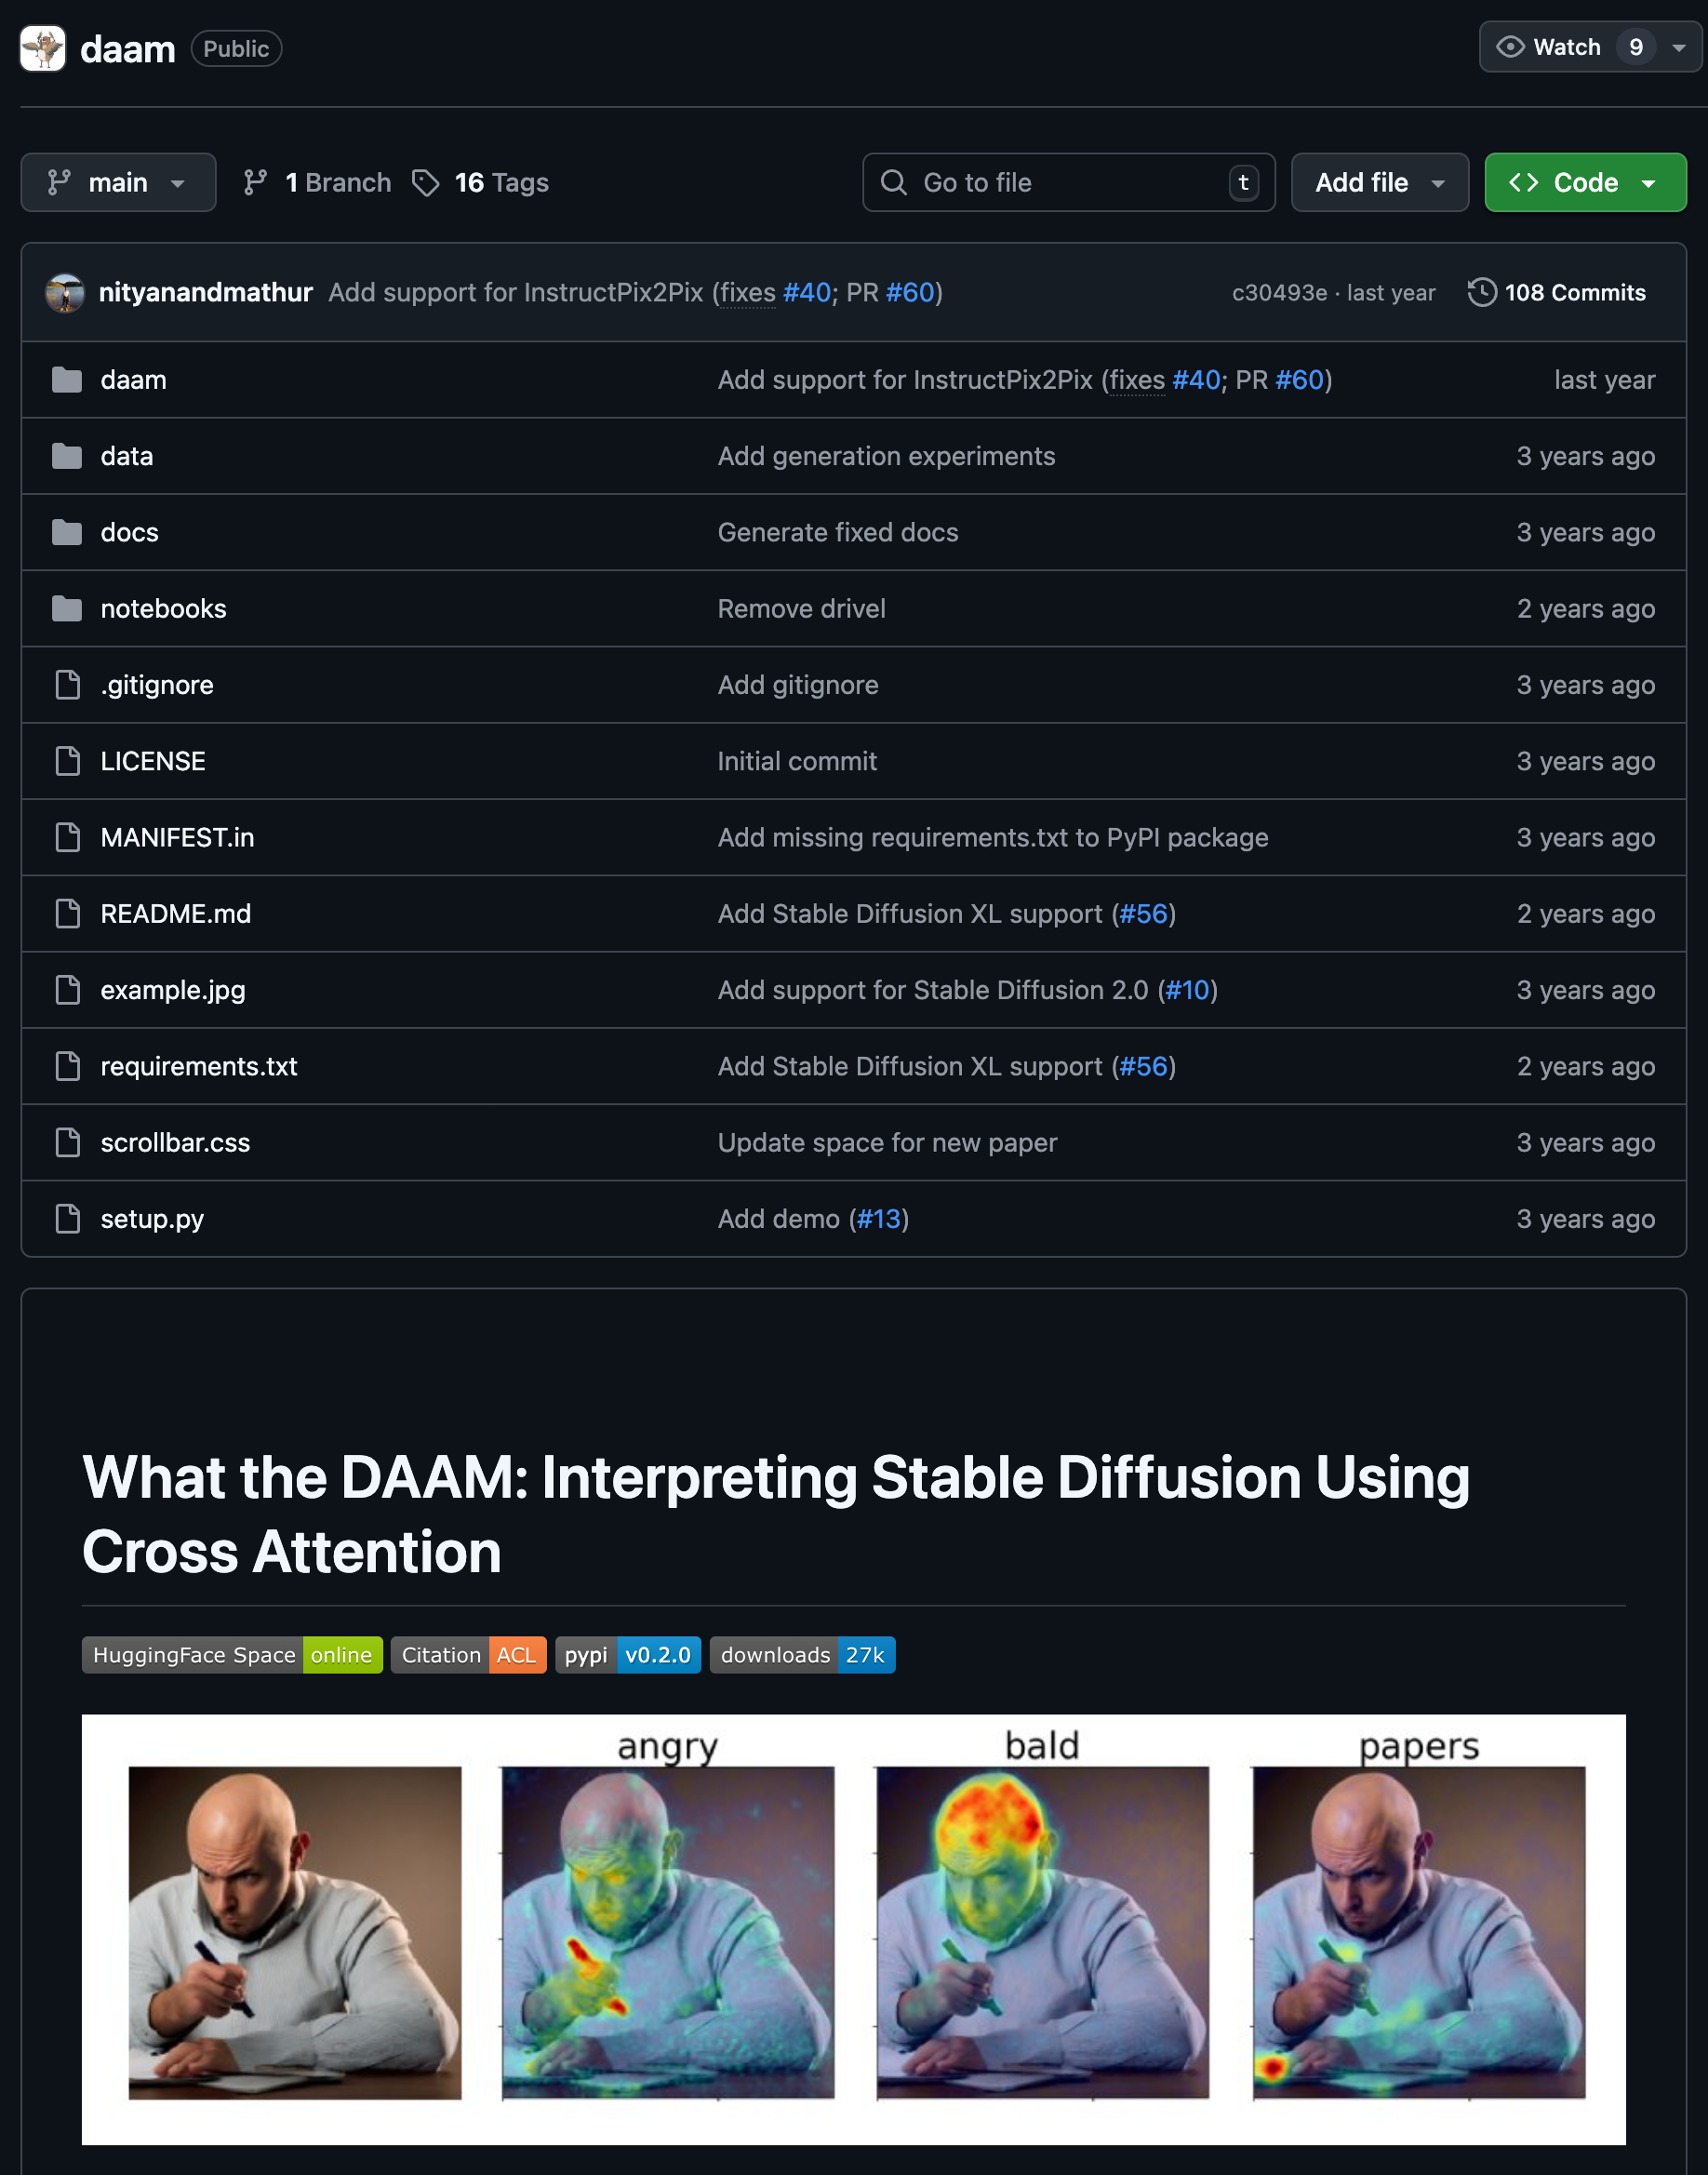The width and height of the screenshot is (1708, 2175).
Task: Open PR #60 in latest commit header
Action: (910, 292)
